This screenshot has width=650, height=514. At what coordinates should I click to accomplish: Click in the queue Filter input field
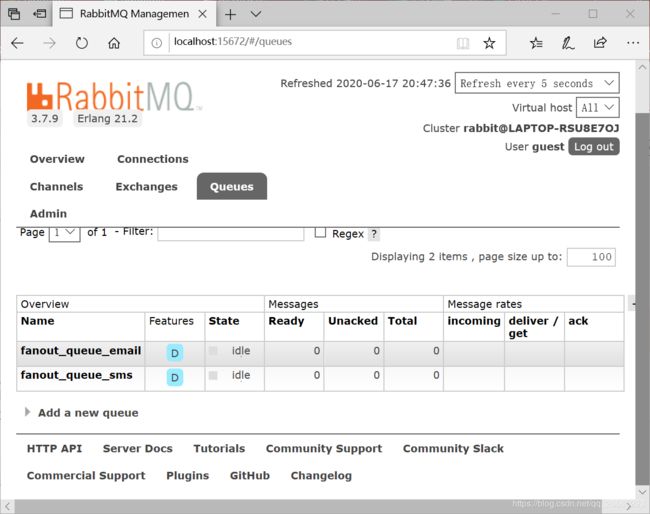230,233
